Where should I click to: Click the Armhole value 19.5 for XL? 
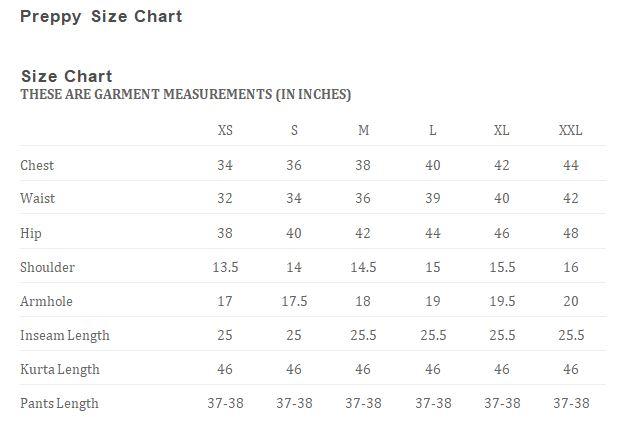point(502,301)
